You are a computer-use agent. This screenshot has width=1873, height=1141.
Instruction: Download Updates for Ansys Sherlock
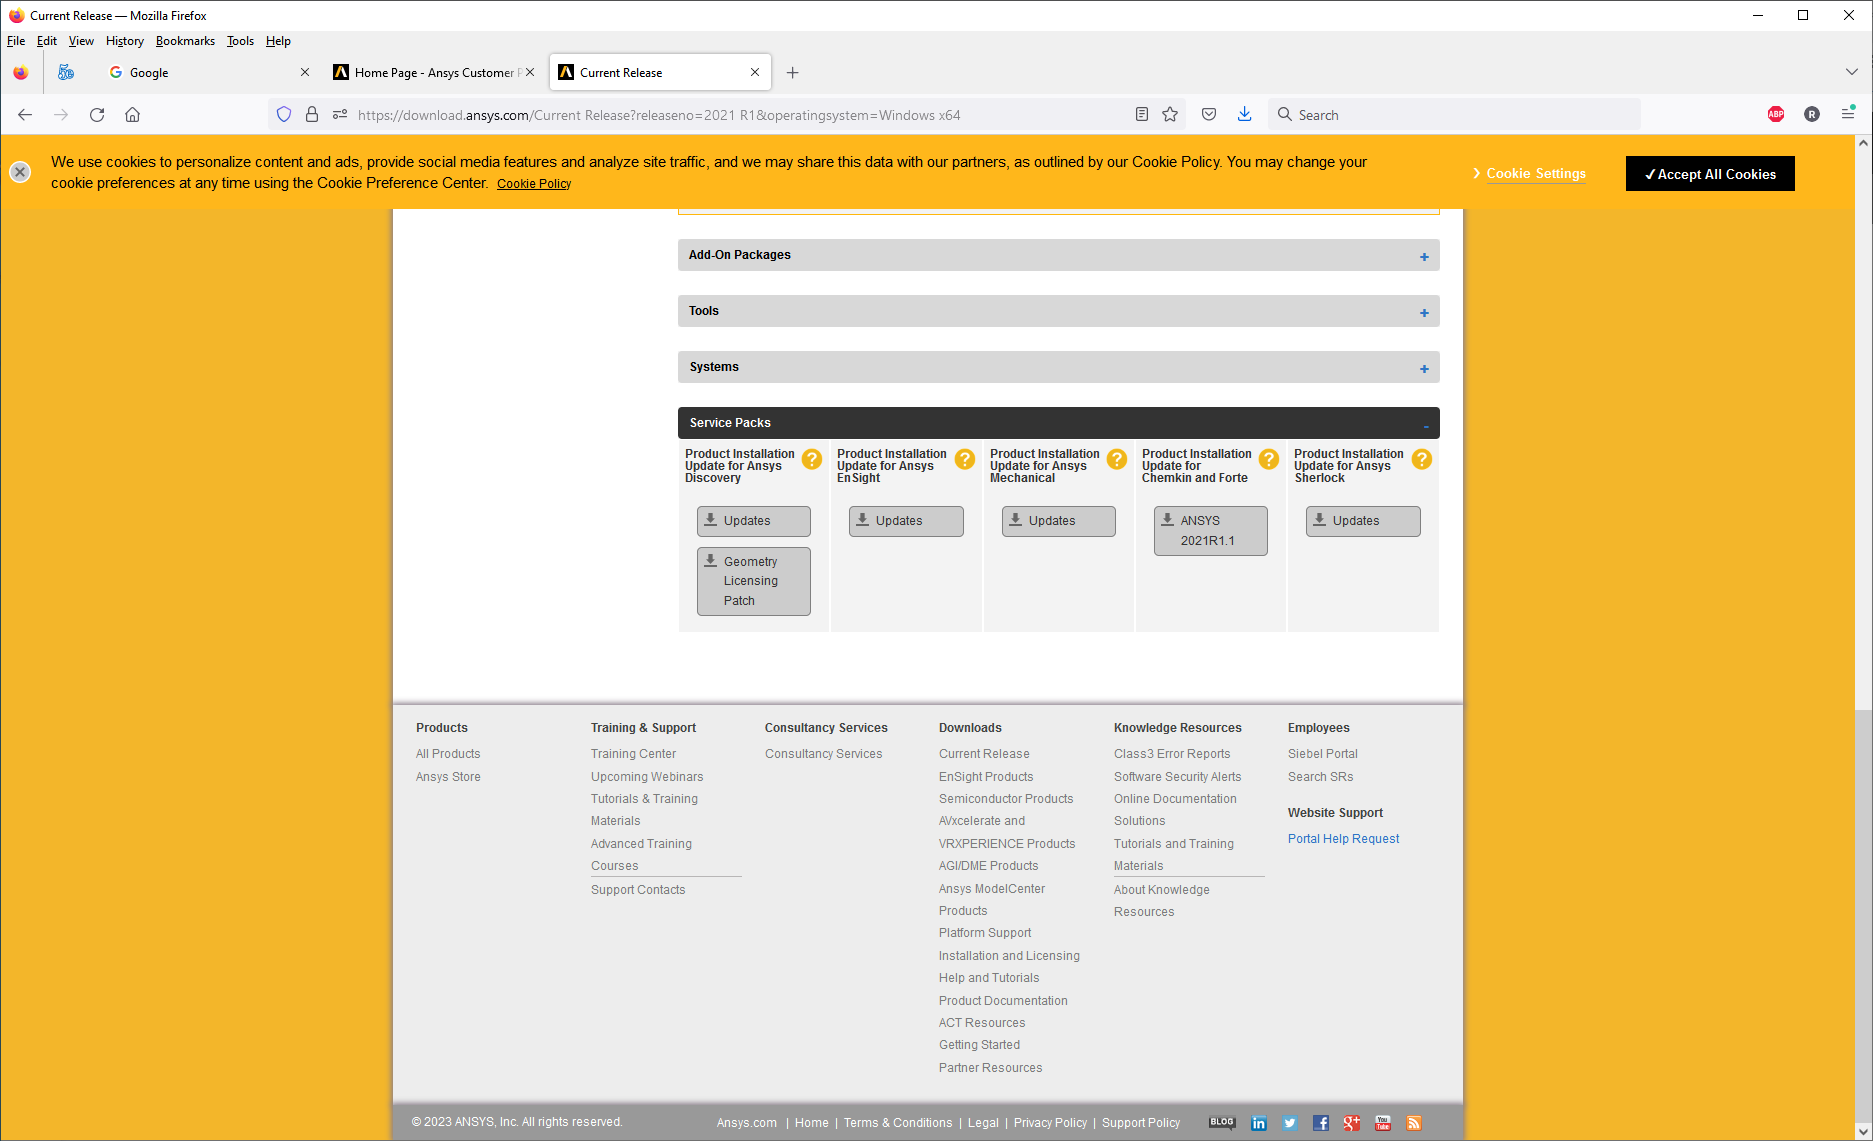1363,521
